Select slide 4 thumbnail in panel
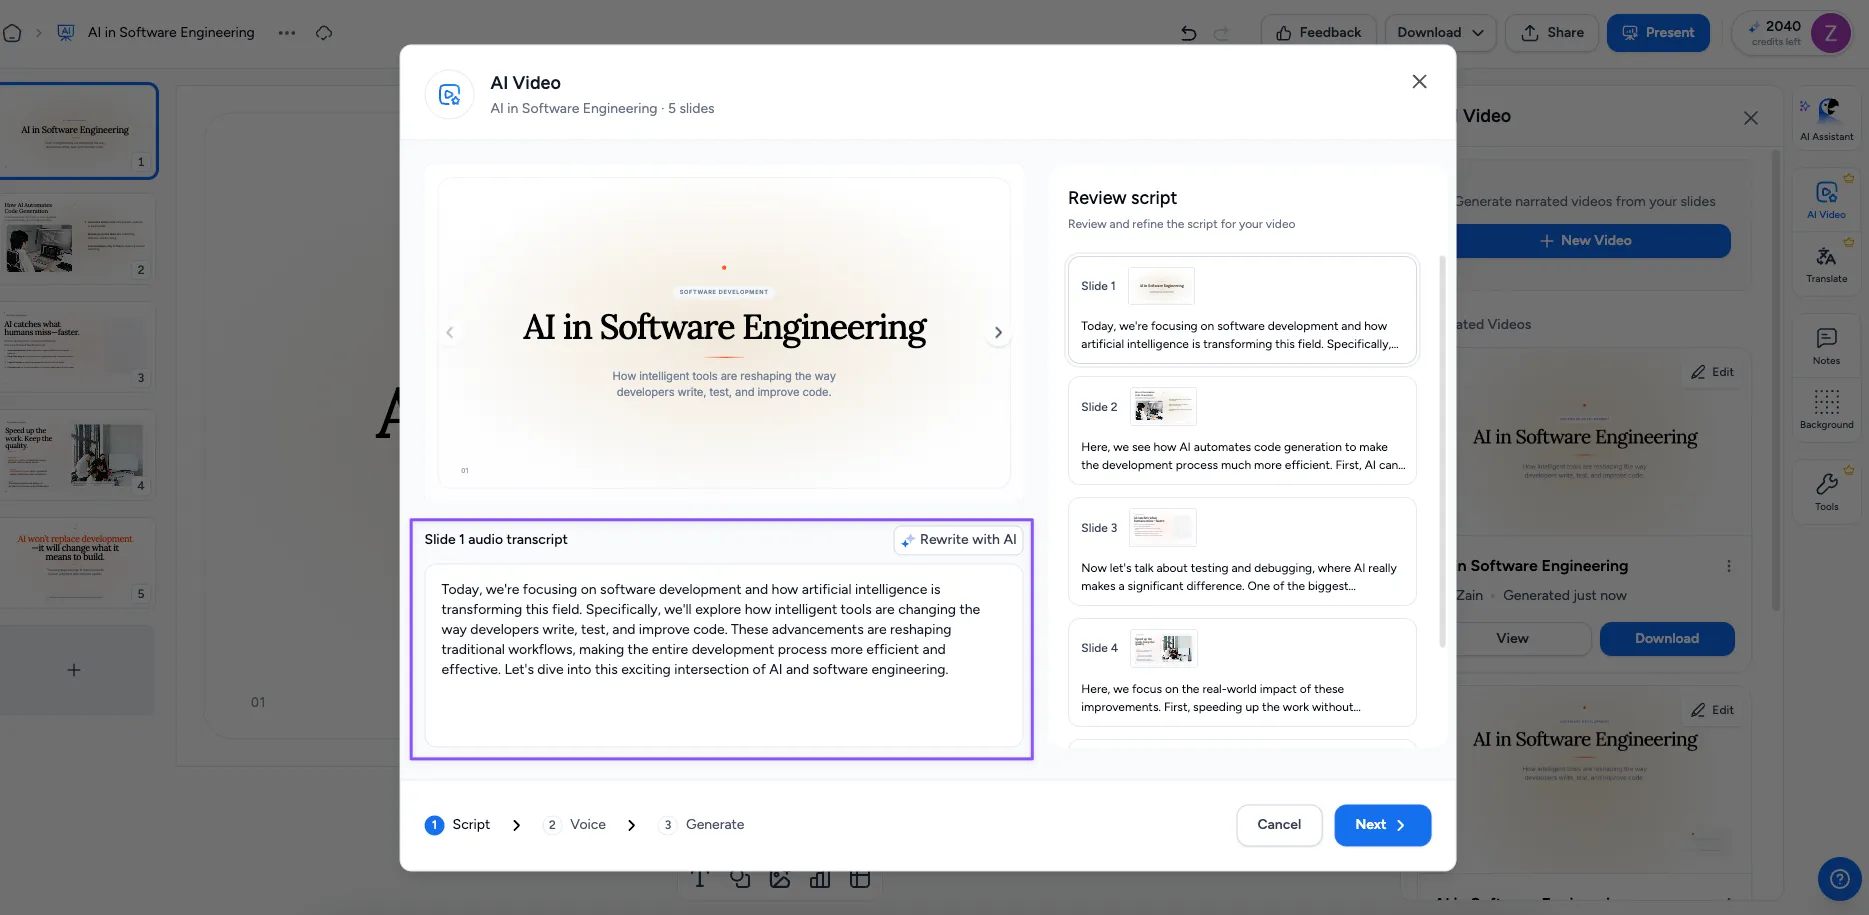The width and height of the screenshot is (1869, 915). point(78,456)
